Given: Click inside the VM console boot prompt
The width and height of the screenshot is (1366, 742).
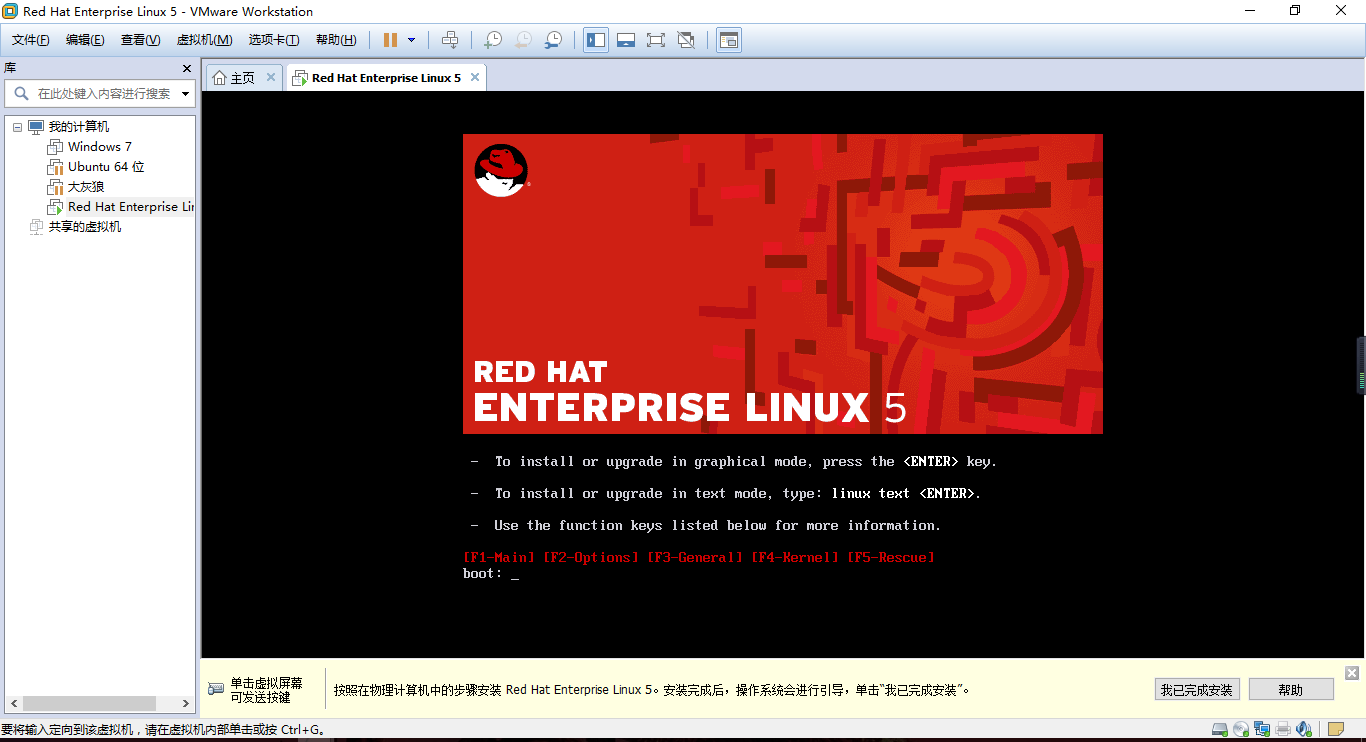Looking at the screenshot, I should (491, 574).
